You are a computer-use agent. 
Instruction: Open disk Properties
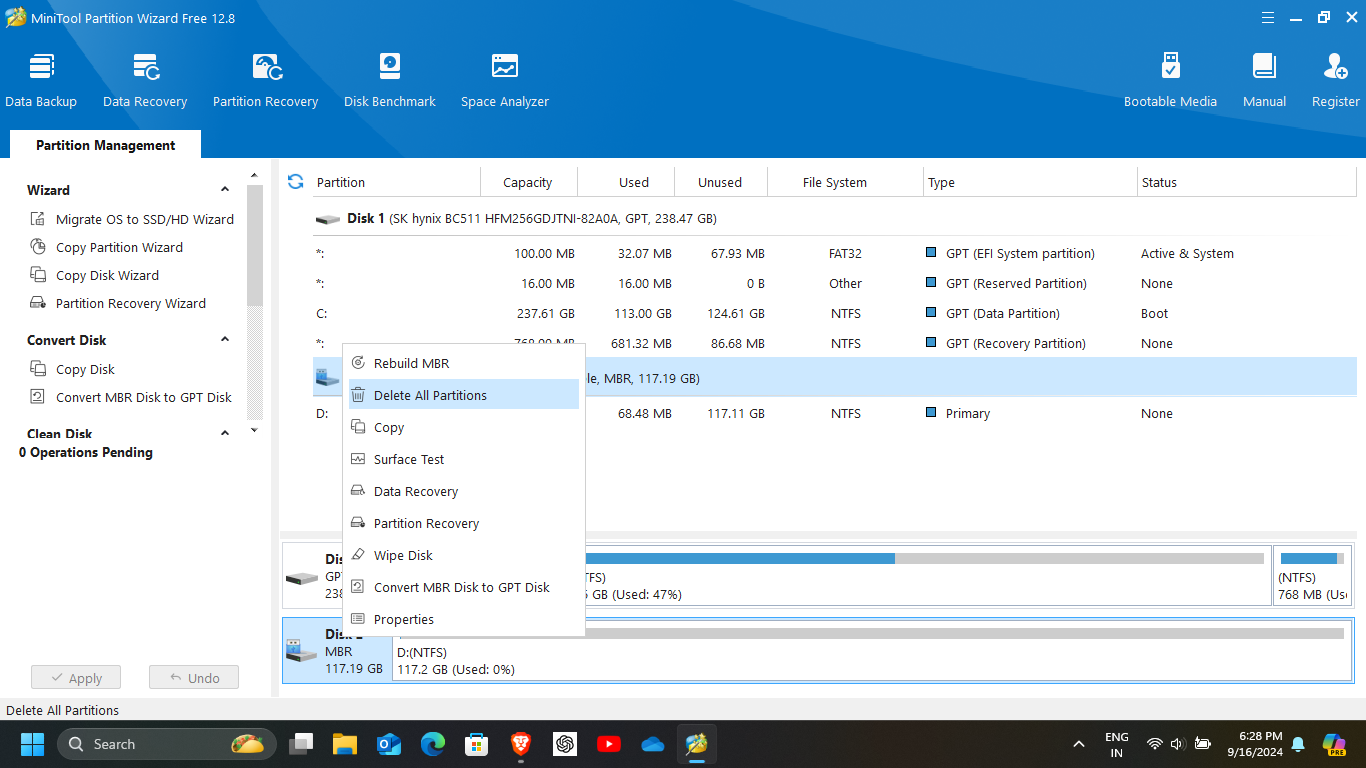pyautogui.click(x=464, y=619)
